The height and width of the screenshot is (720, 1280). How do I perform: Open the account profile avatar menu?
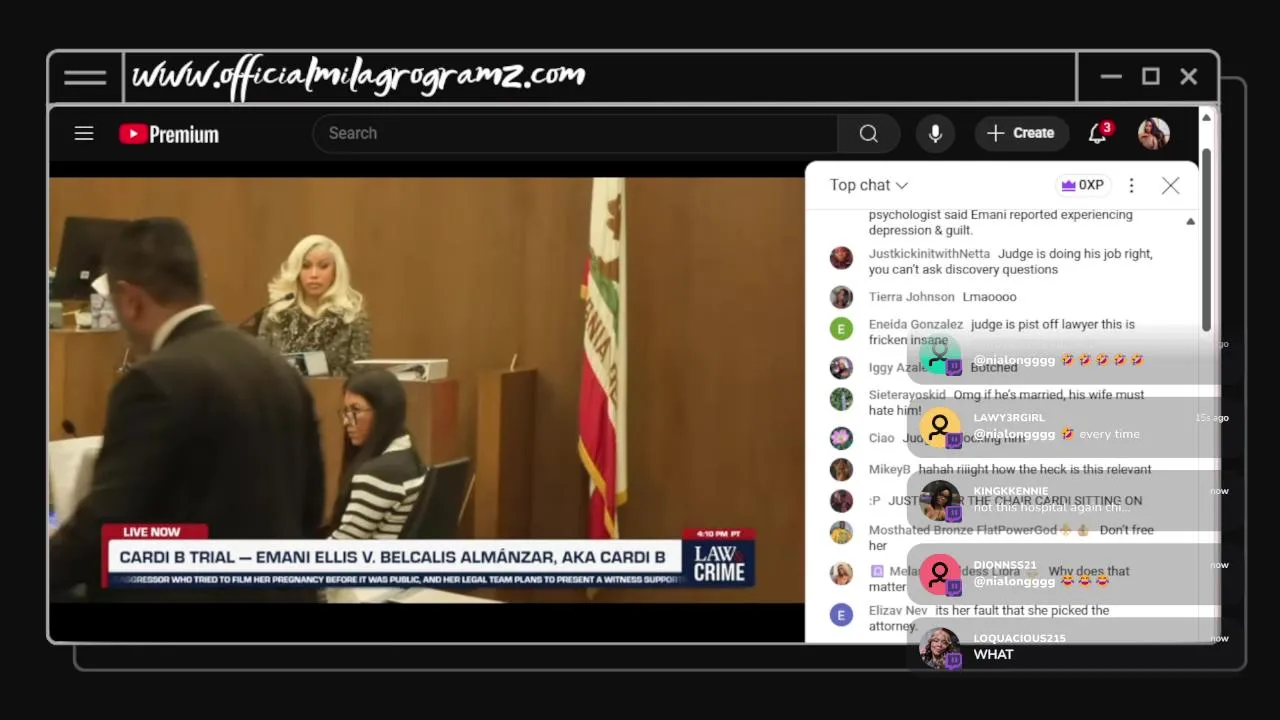[1153, 133]
